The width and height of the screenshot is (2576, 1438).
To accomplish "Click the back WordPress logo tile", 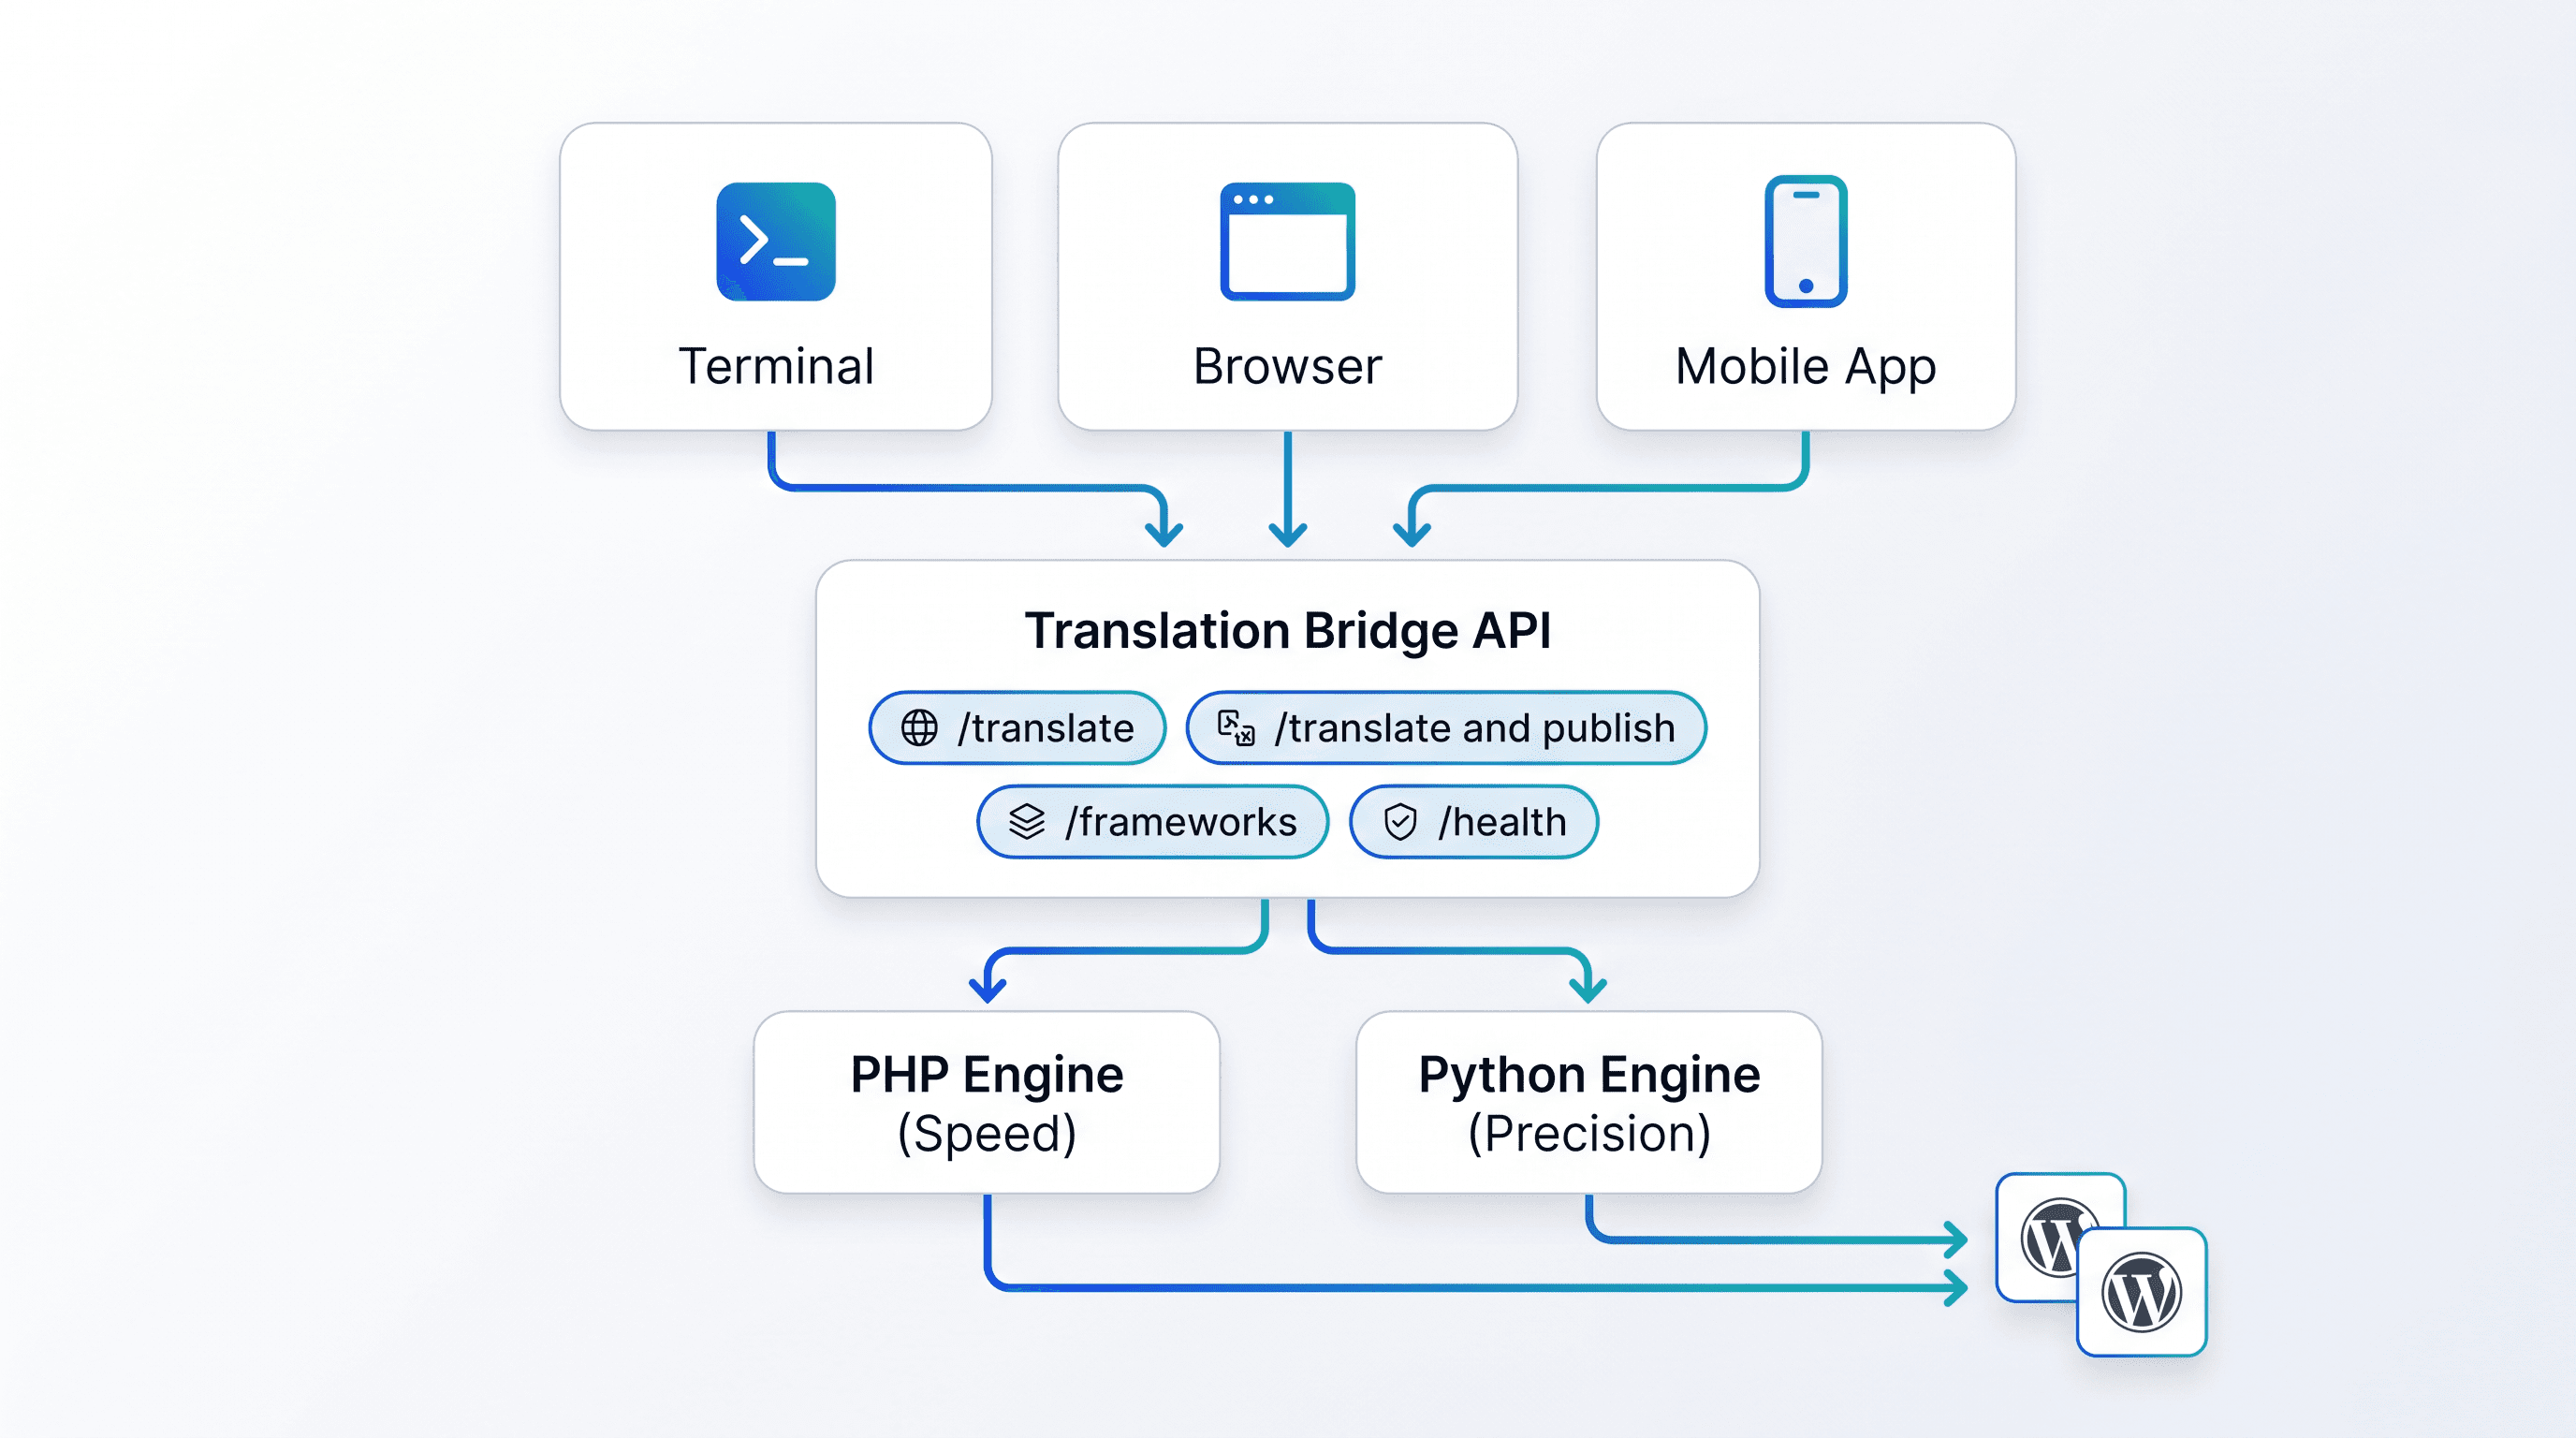I will (2060, 1237).
